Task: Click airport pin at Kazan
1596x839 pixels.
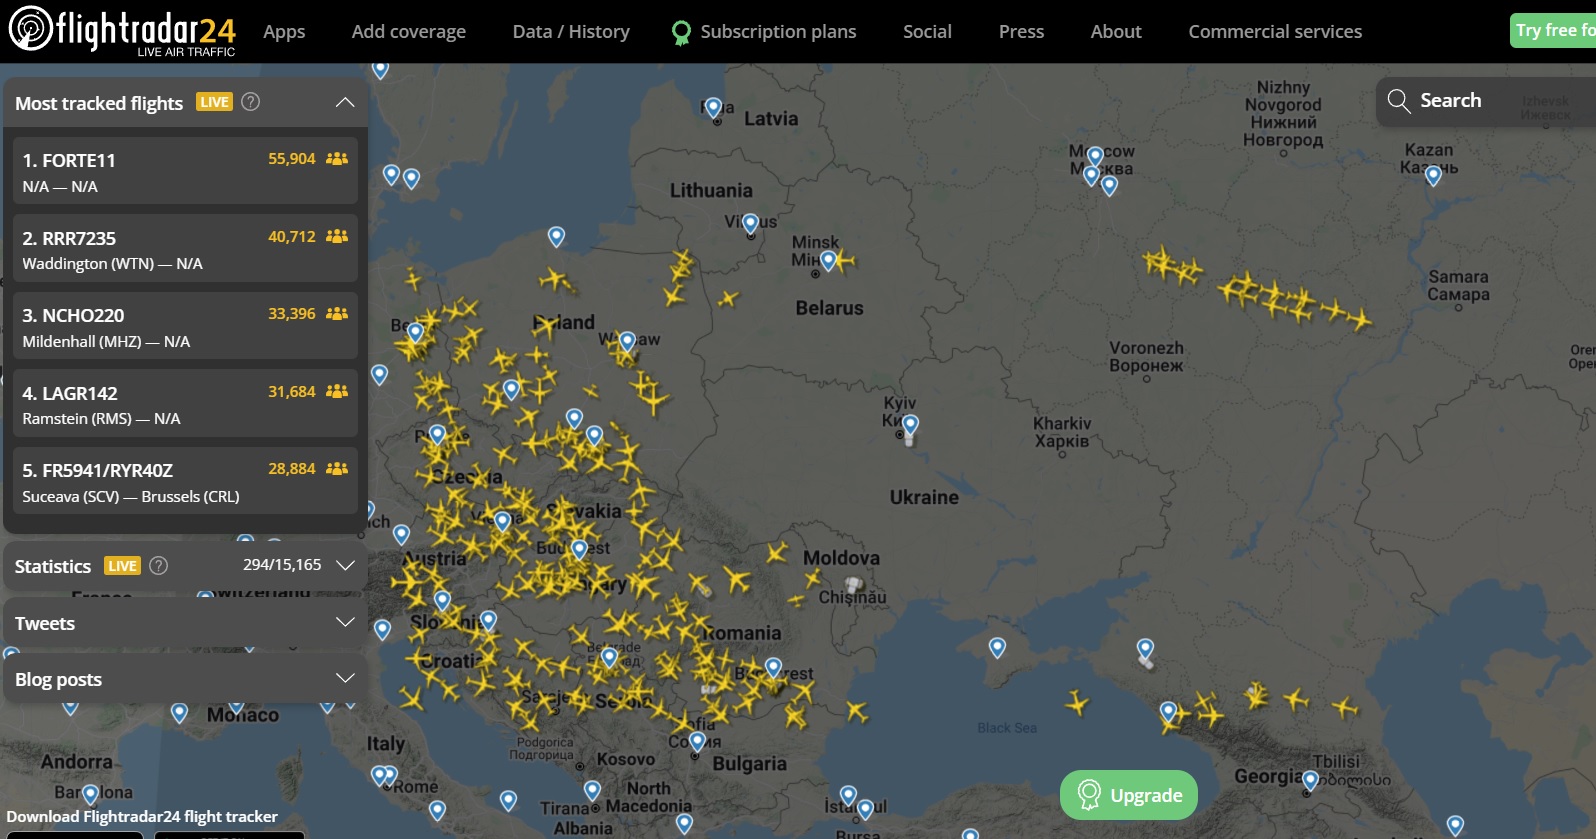Action: (1433, 176)
